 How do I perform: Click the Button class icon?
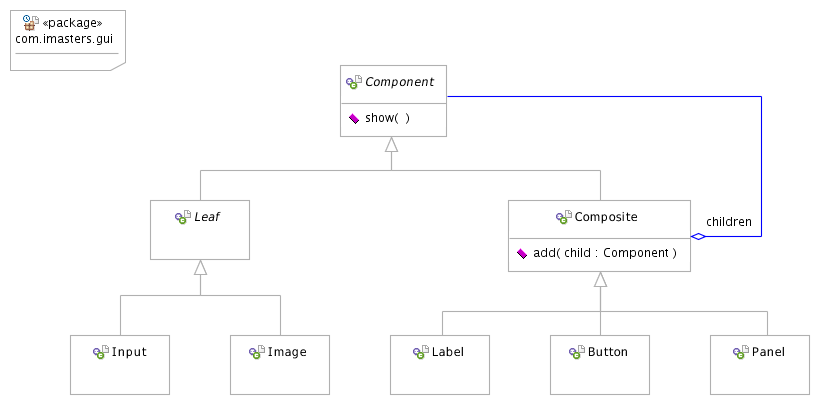pyautogui.click(x=576, y=352)
